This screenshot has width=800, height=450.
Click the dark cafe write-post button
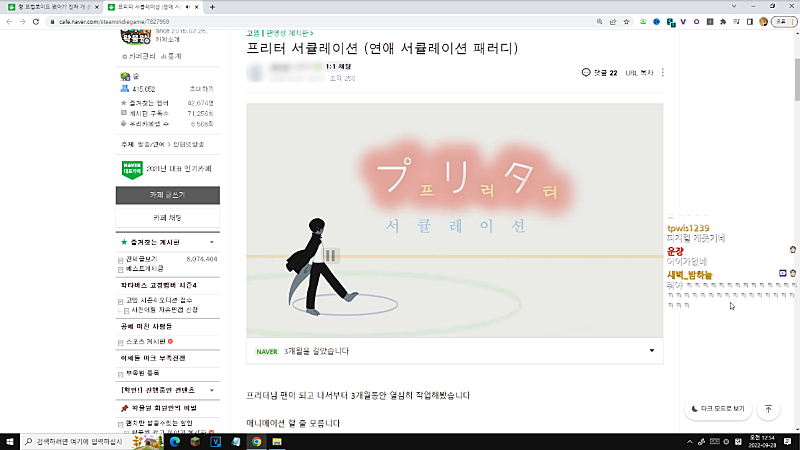[168, 195]
